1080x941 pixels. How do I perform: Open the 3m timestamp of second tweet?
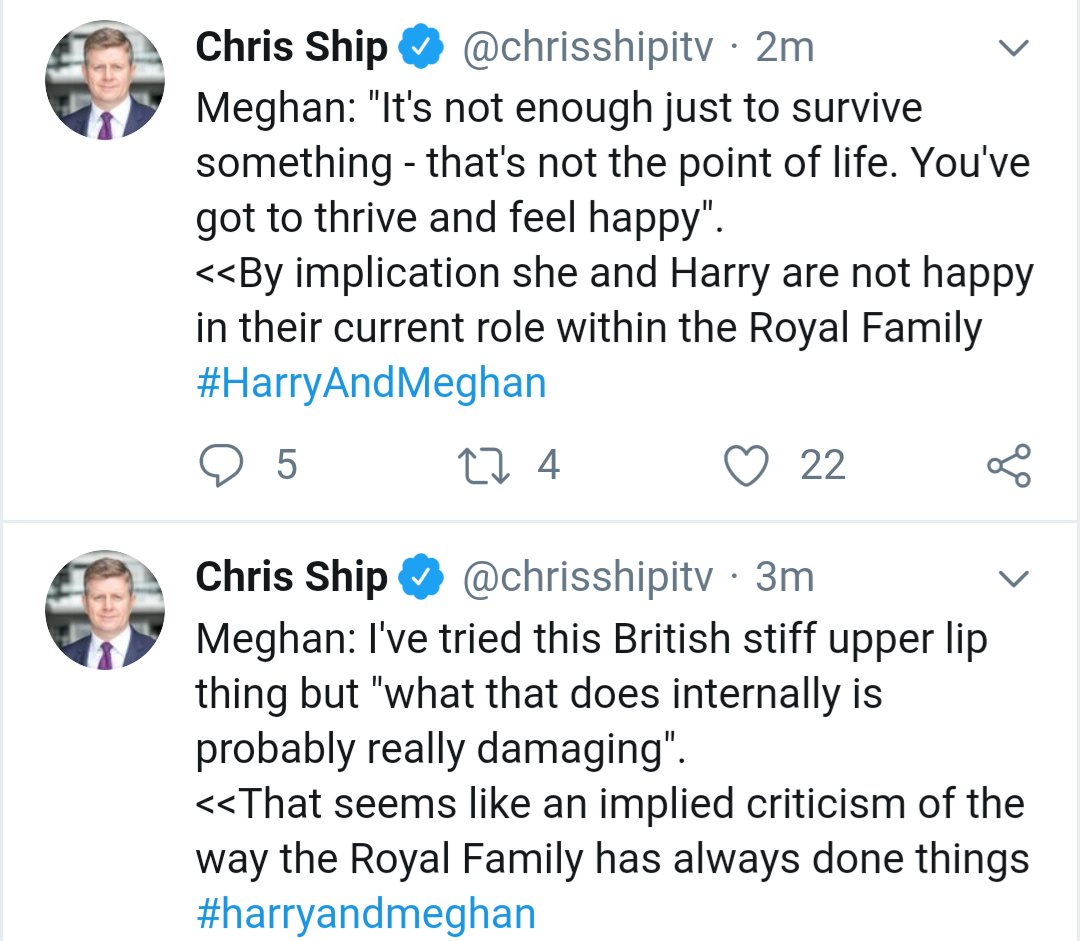[785, 577]
